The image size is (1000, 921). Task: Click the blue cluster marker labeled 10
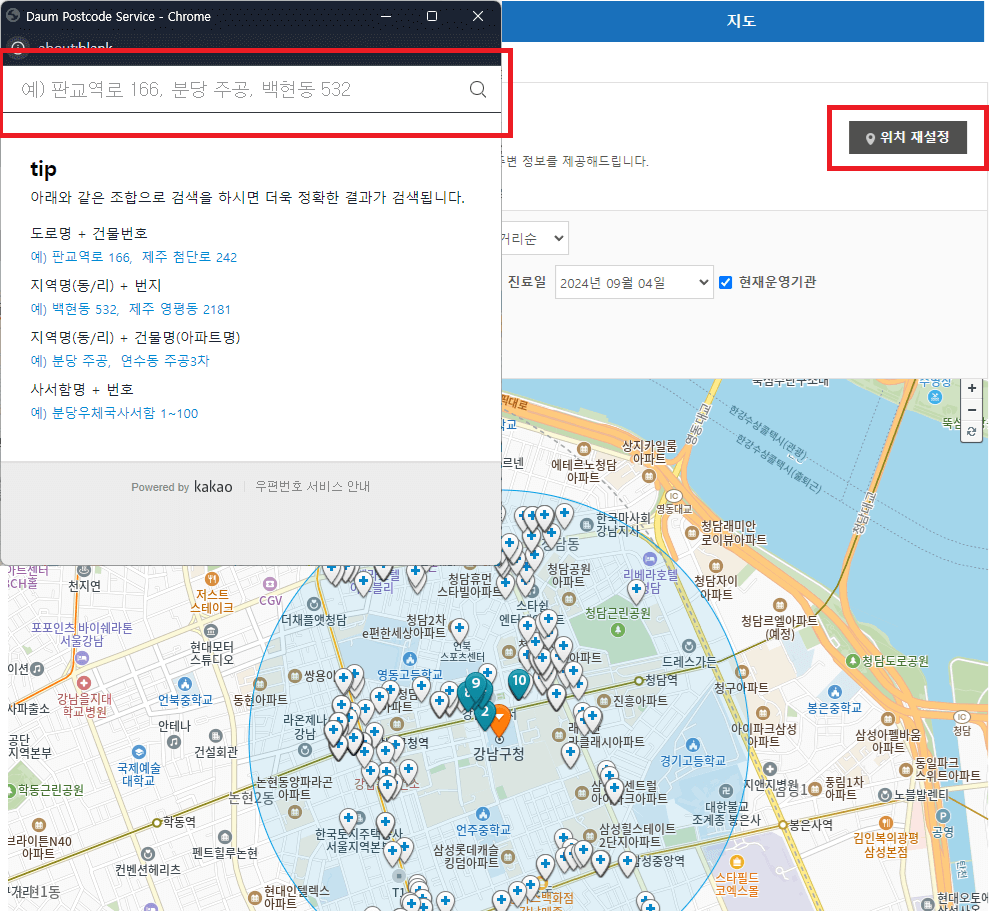point(519,682)
